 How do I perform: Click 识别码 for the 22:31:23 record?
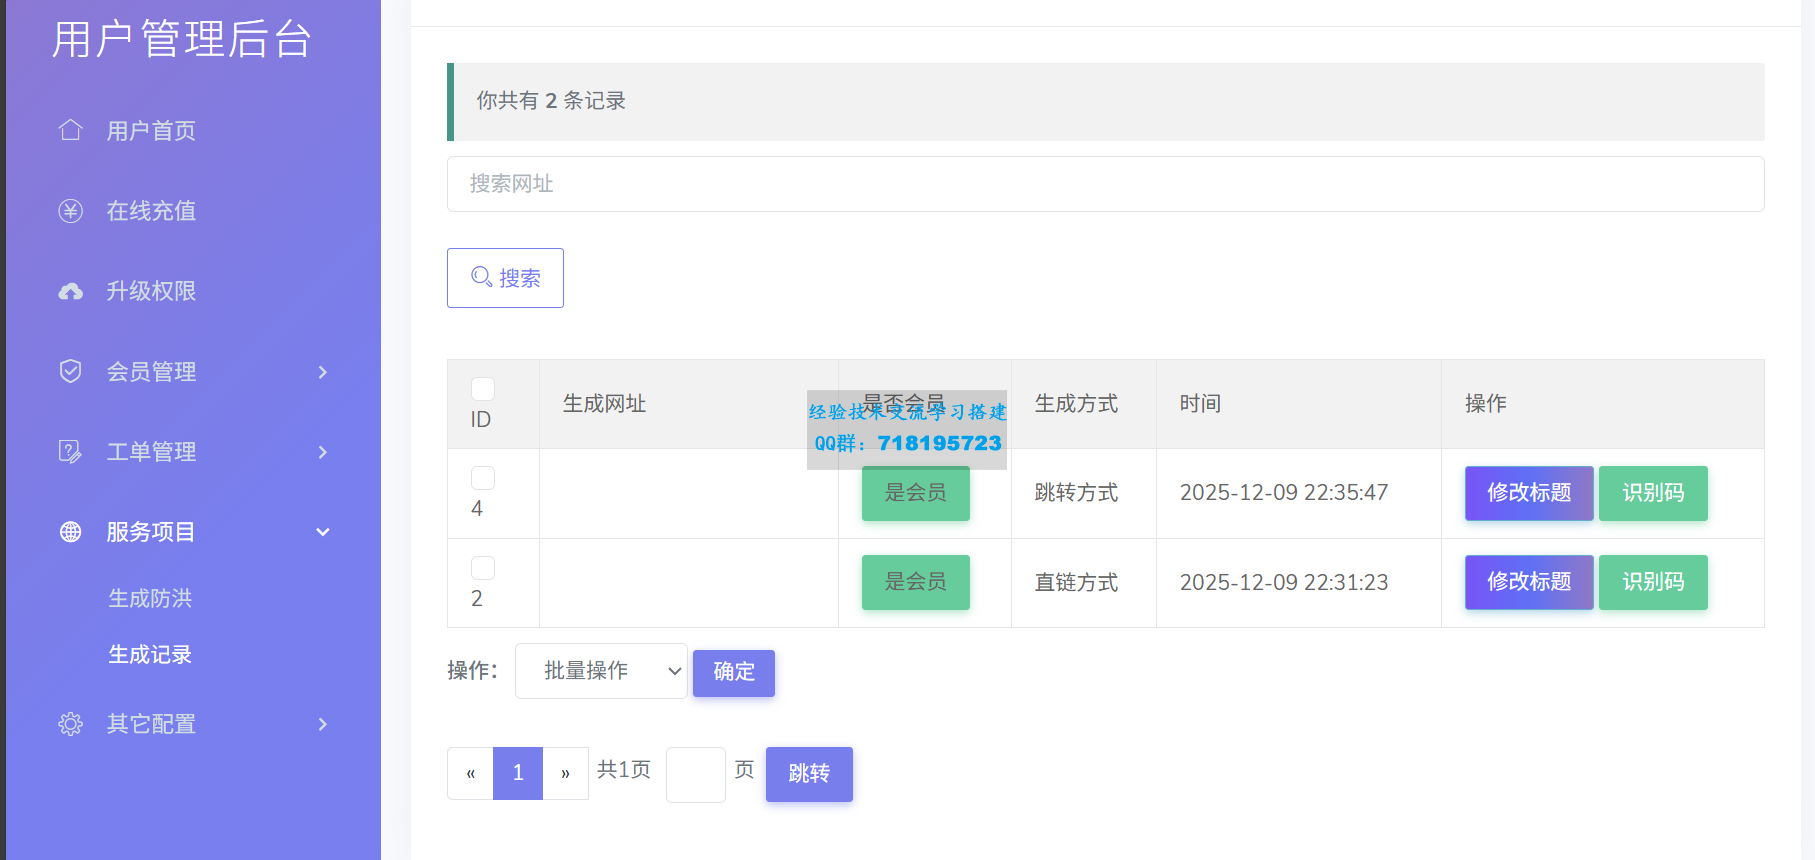1653,582
